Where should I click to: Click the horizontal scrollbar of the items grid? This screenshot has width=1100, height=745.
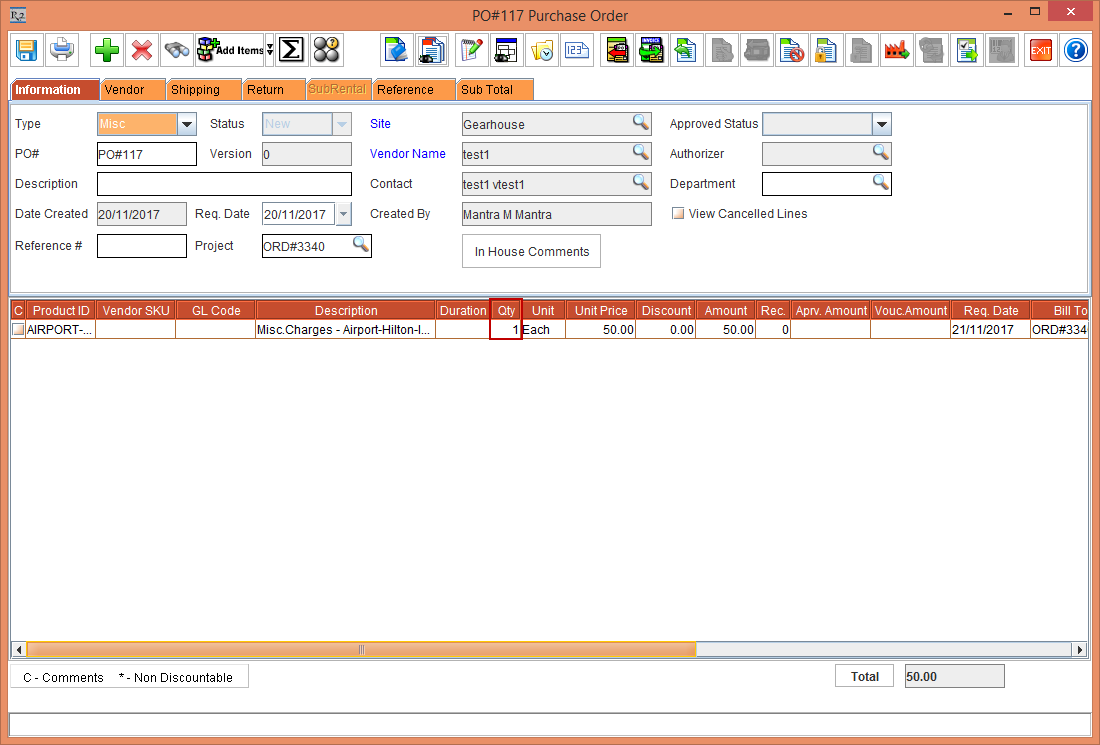coord(361,650)
